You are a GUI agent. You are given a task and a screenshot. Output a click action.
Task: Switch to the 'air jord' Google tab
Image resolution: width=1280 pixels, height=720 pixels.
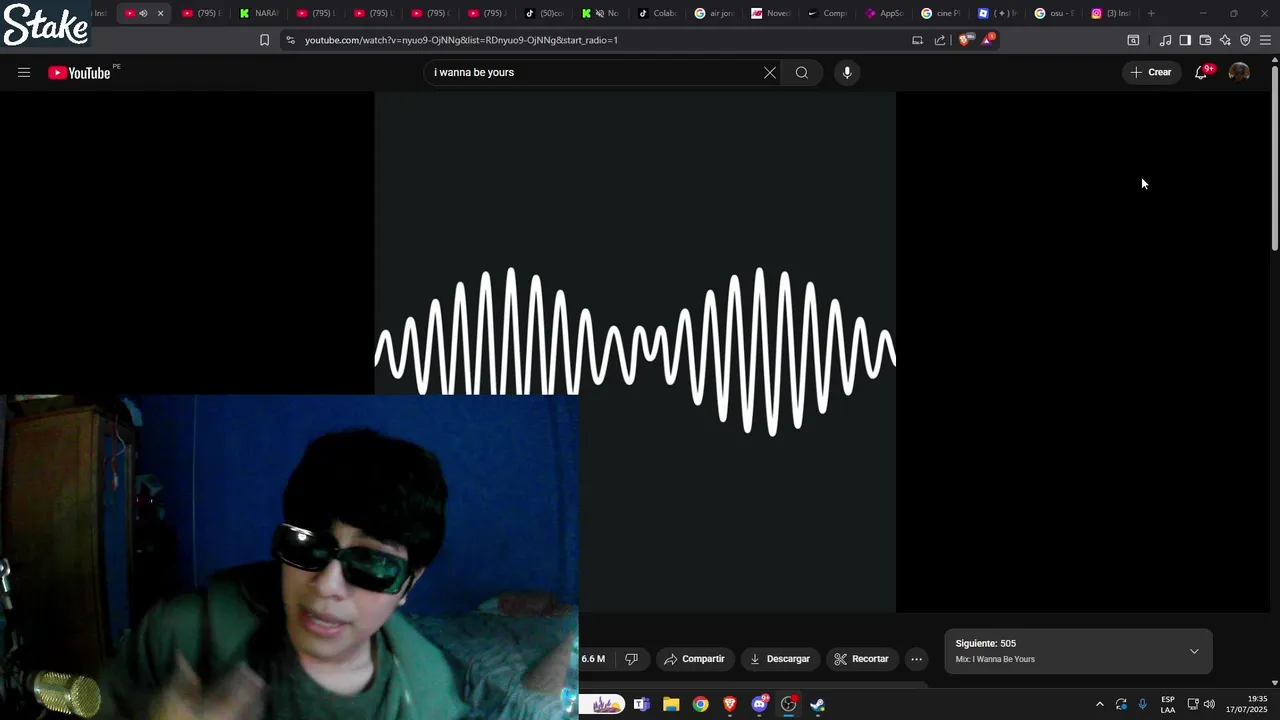pyautogui.click(x=715, y=13)
